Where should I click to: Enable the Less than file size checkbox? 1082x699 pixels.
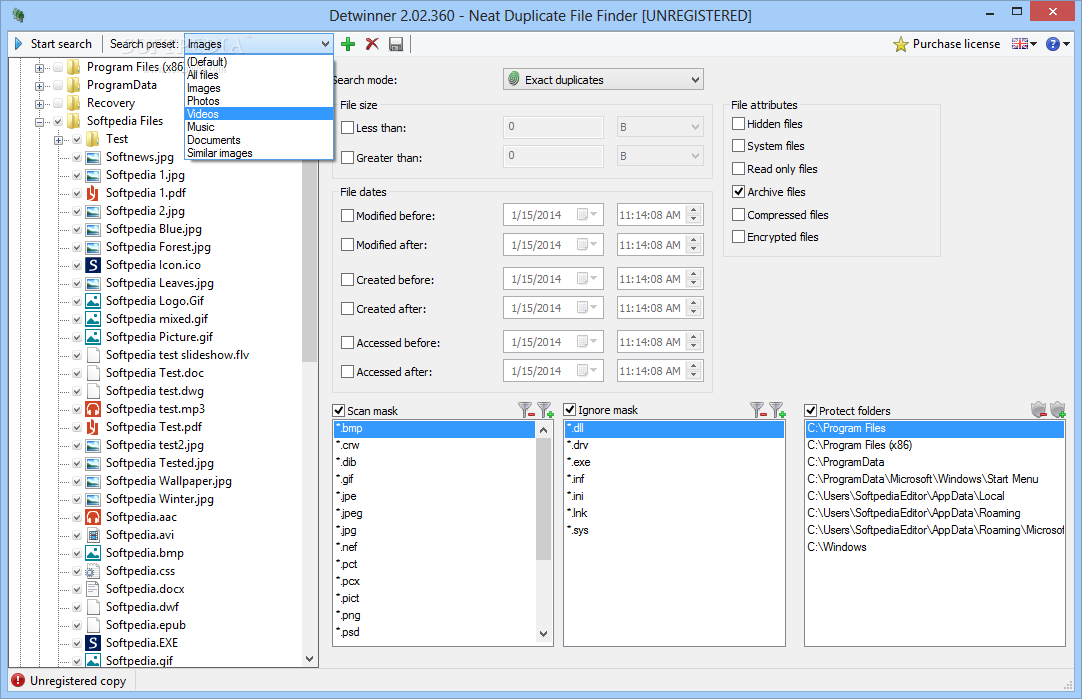[x=348, y=128]
